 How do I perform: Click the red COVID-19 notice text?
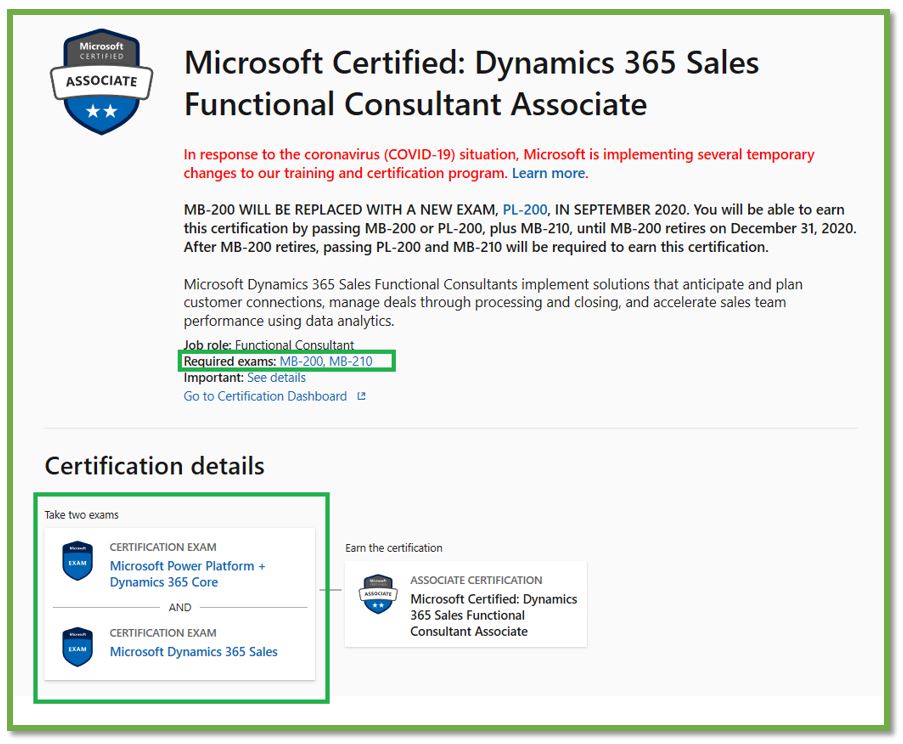[499, 164]
